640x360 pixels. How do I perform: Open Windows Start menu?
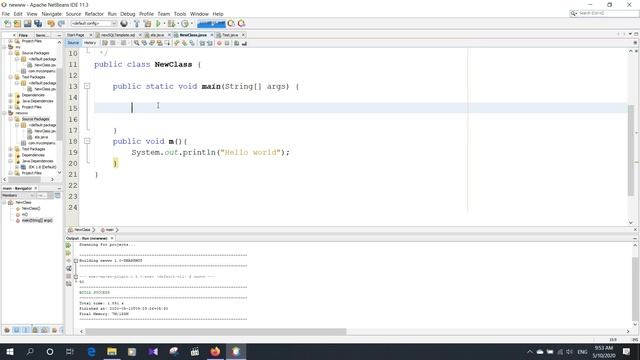[x=10, y=351]
